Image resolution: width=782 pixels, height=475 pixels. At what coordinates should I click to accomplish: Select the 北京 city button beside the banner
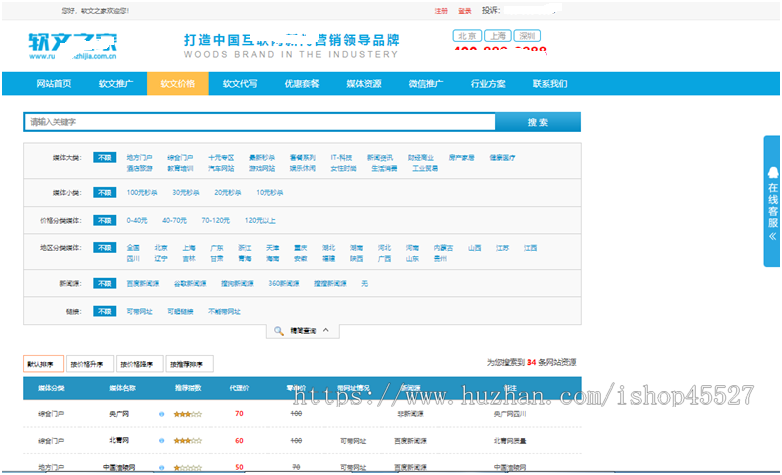click(x=467, y=36)
